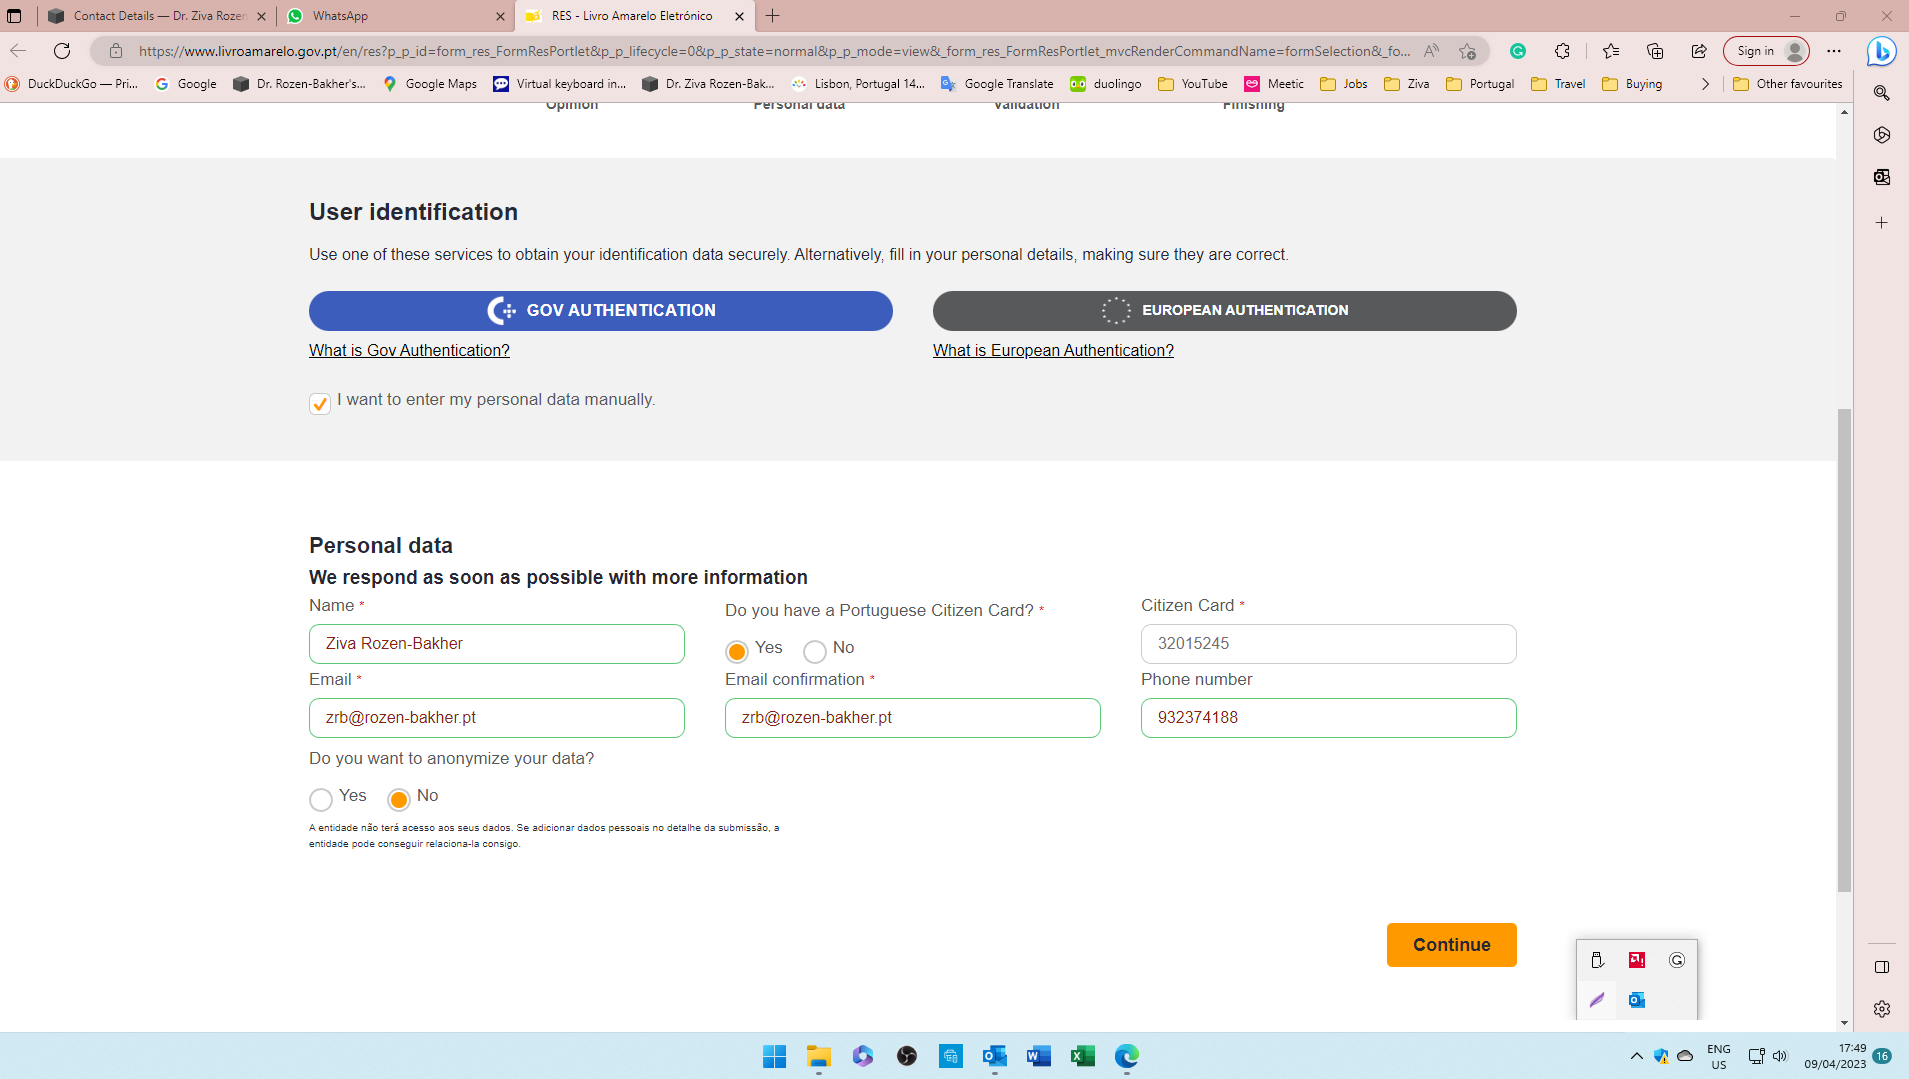Image resolution: width=1909 pixels, height=1079 pixels.
Task: Open the Travel bookmarks folder
Action: (1558, 84)
